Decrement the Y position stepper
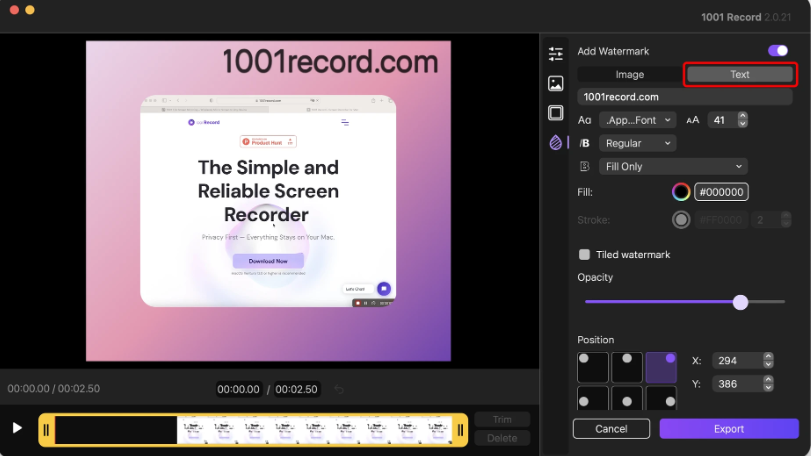Screen dimensions: 811x456 (x=769, y=388)
